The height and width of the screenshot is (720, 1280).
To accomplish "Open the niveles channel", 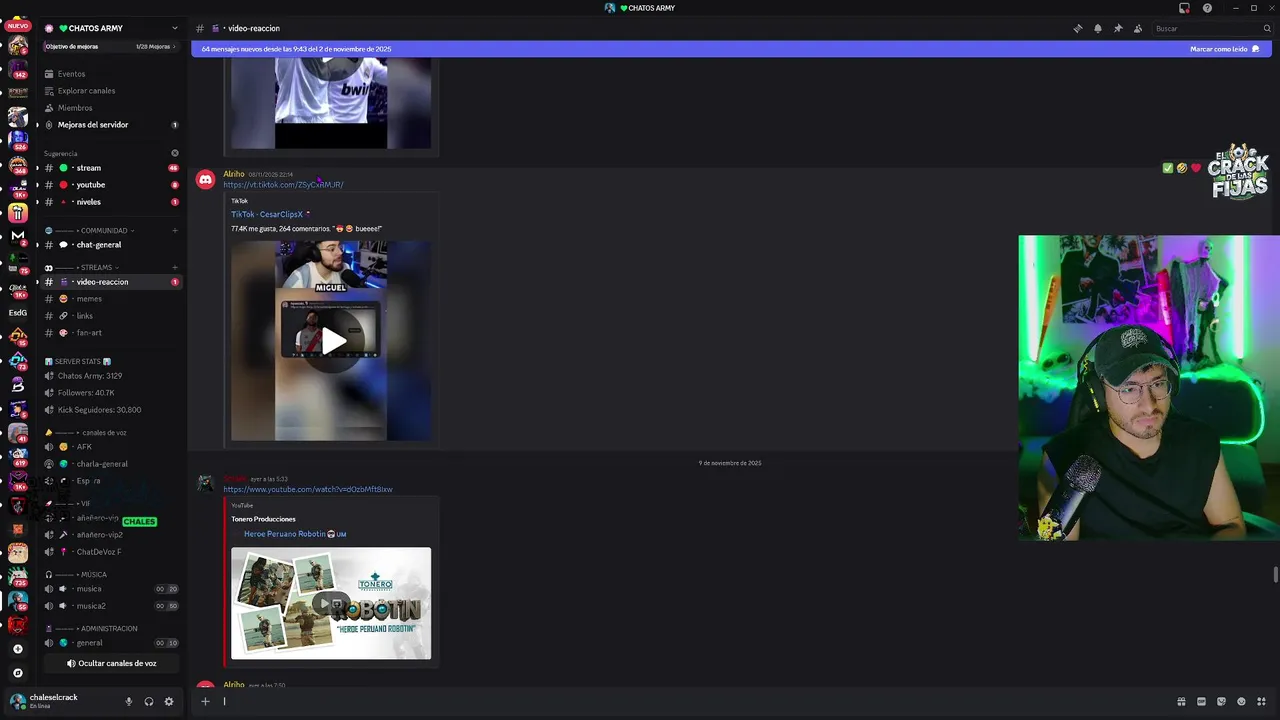I will [x=111, y=202].
